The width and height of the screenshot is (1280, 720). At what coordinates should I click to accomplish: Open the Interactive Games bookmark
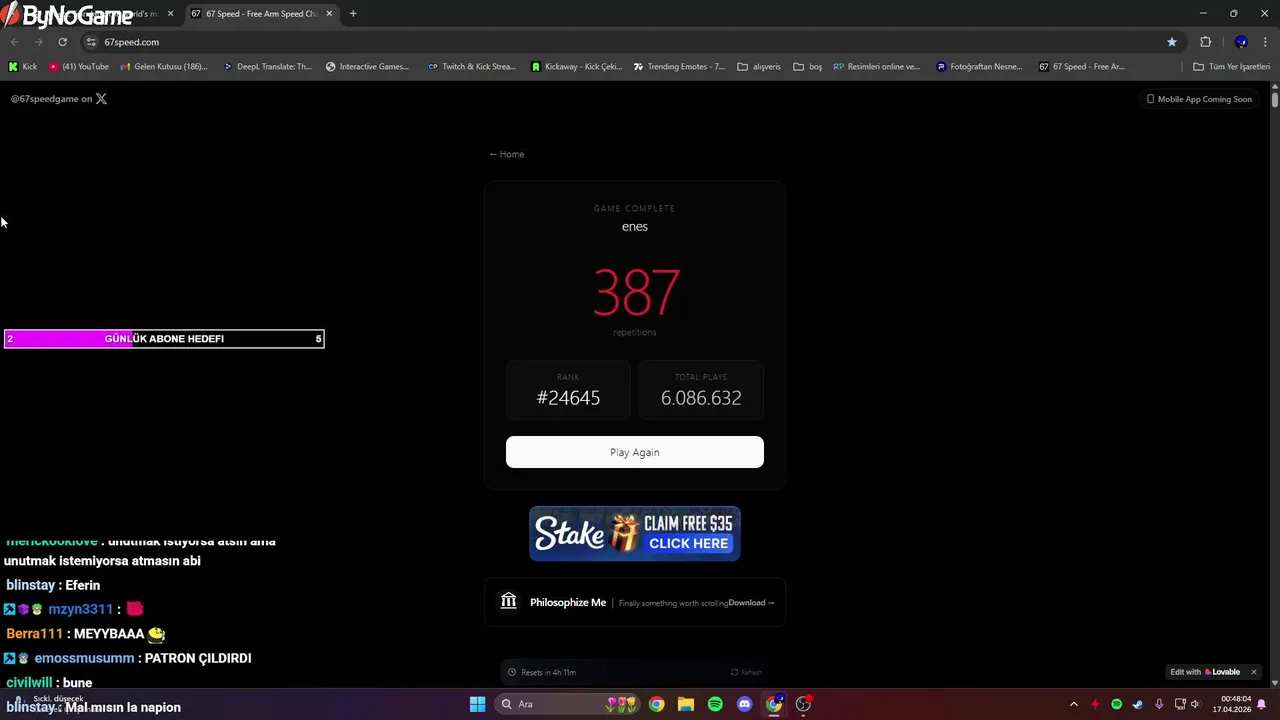tap(367, 67)
